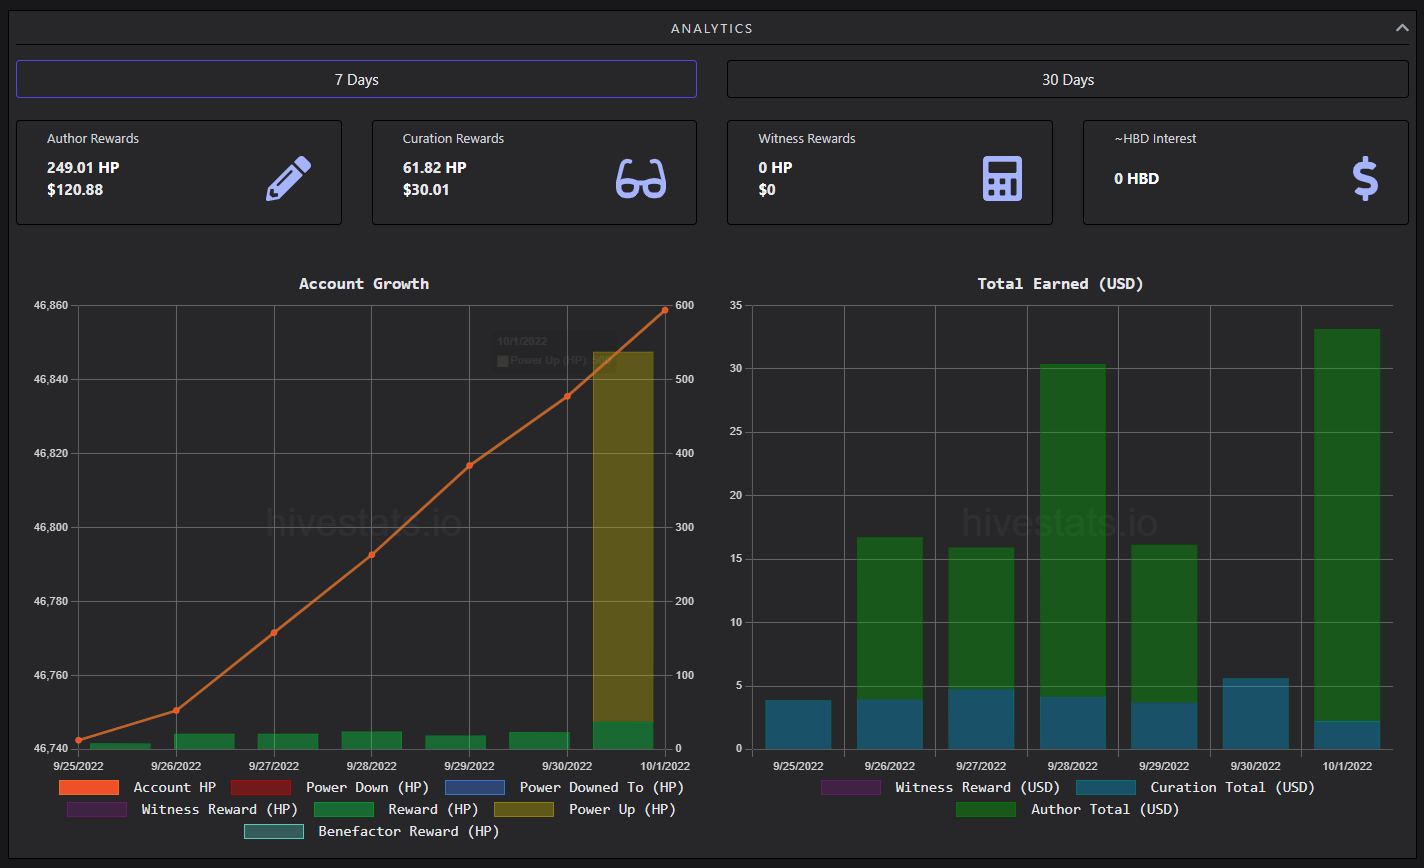
Task: Switch to the 7 Days tab
Action: [356, 79]
